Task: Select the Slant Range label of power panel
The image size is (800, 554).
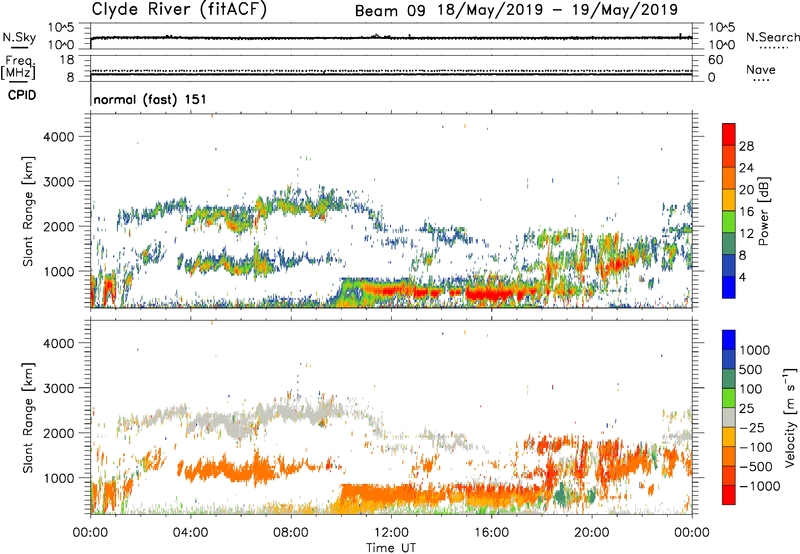Action: [x=28, y=211]
